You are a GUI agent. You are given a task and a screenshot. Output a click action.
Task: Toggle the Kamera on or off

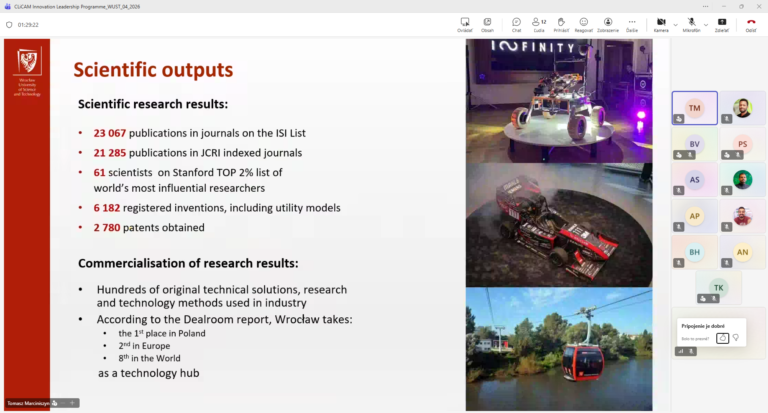click(660, 23)
